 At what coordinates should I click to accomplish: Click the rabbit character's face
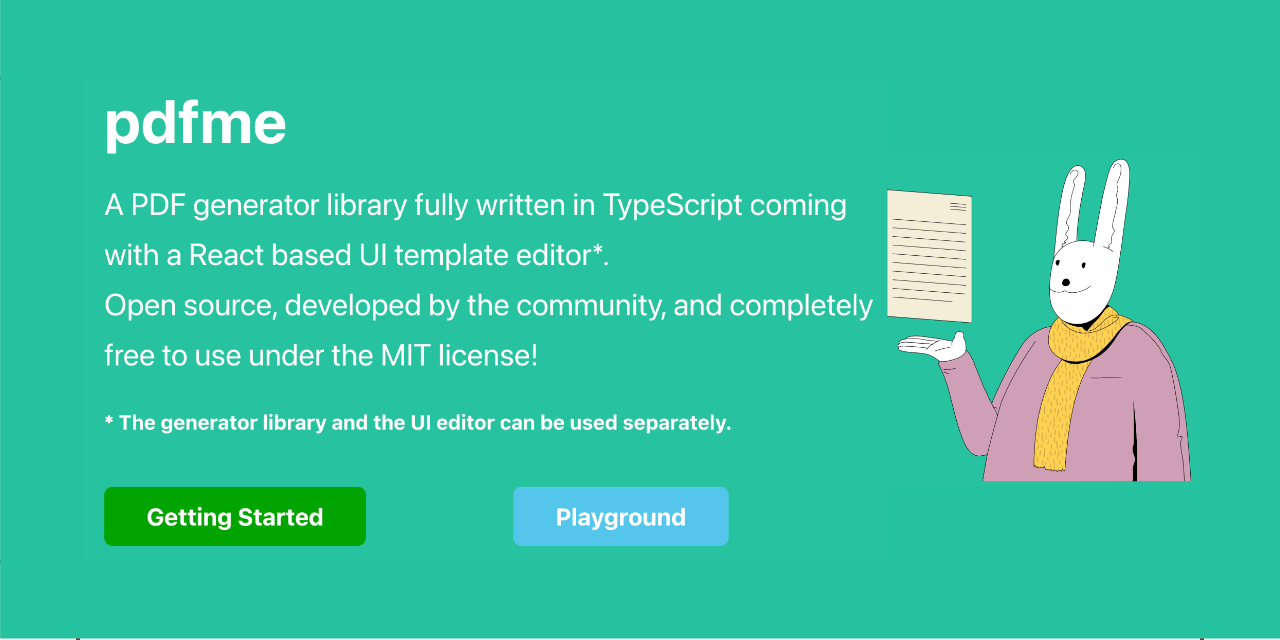pyautogui.click(x=1080, y=281)
